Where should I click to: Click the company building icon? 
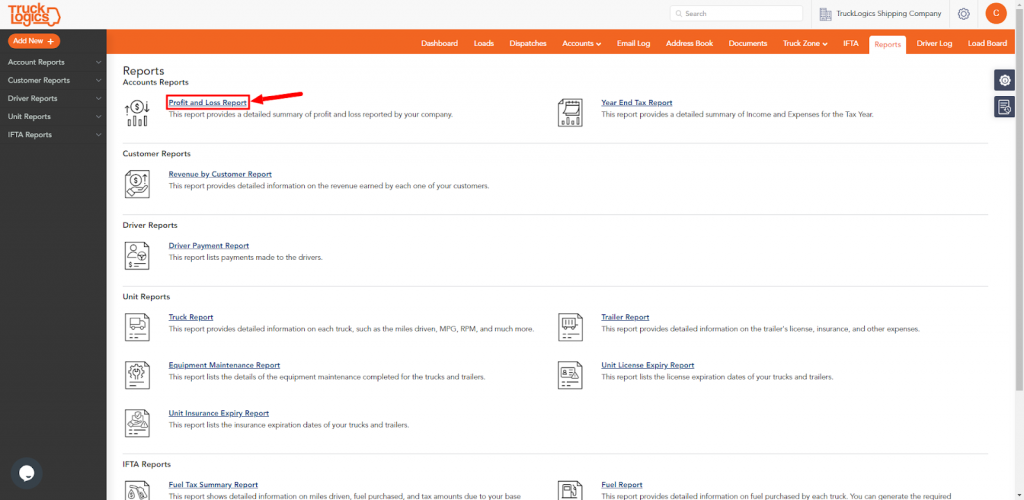click(825, 14)
